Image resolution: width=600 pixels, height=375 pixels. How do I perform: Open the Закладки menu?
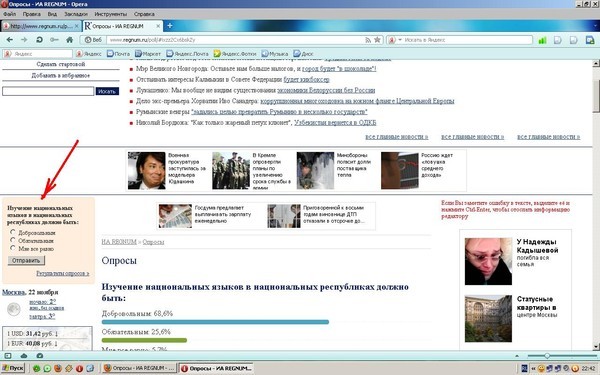[x=76, y=14]
